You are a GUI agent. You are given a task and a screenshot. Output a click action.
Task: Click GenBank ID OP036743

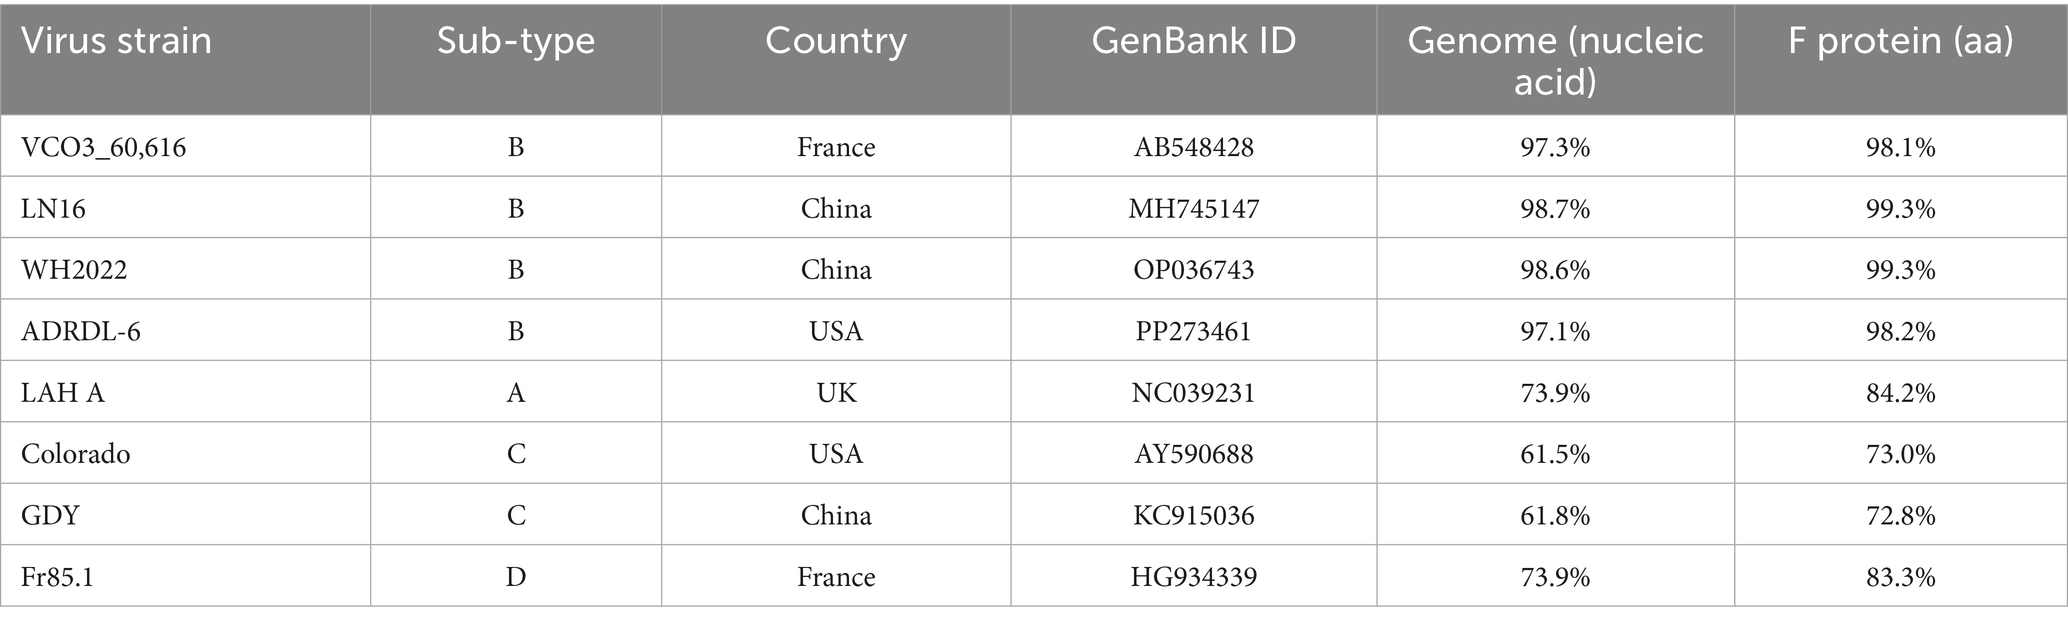1193,270
